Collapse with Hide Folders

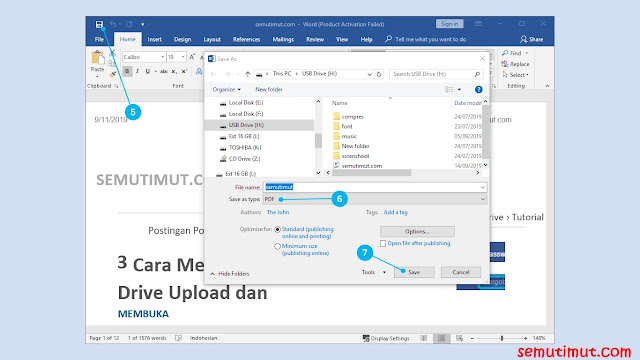(230, 274)
